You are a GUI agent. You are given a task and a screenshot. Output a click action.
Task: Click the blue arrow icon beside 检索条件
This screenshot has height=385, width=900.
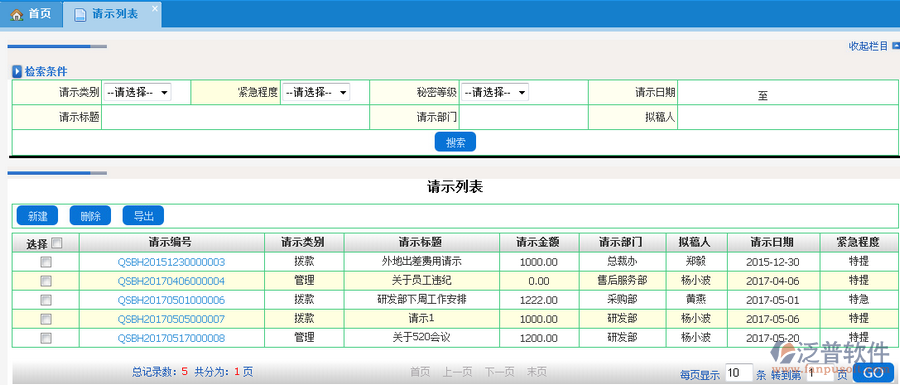point(17,72)
